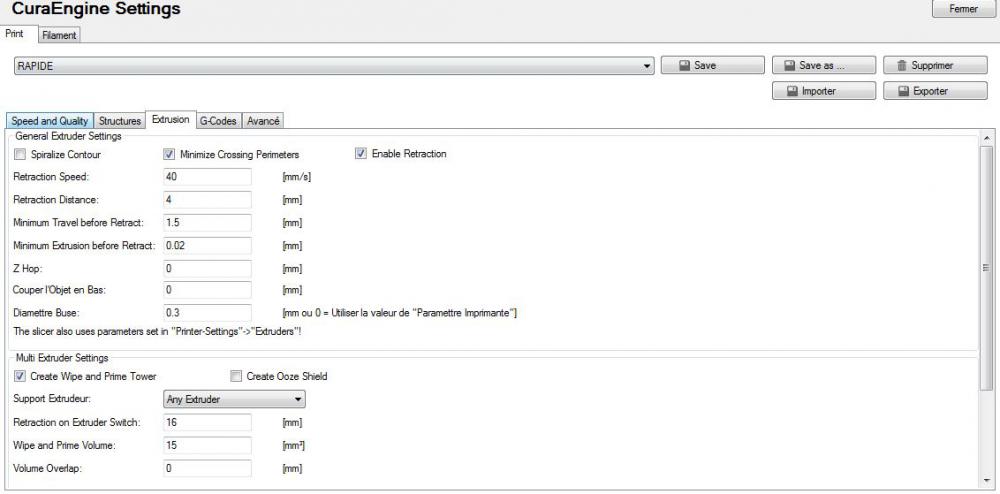1000x494 pixels.
Task: Open the RAPIDE profile dropdown
Action: coord(334,66)
